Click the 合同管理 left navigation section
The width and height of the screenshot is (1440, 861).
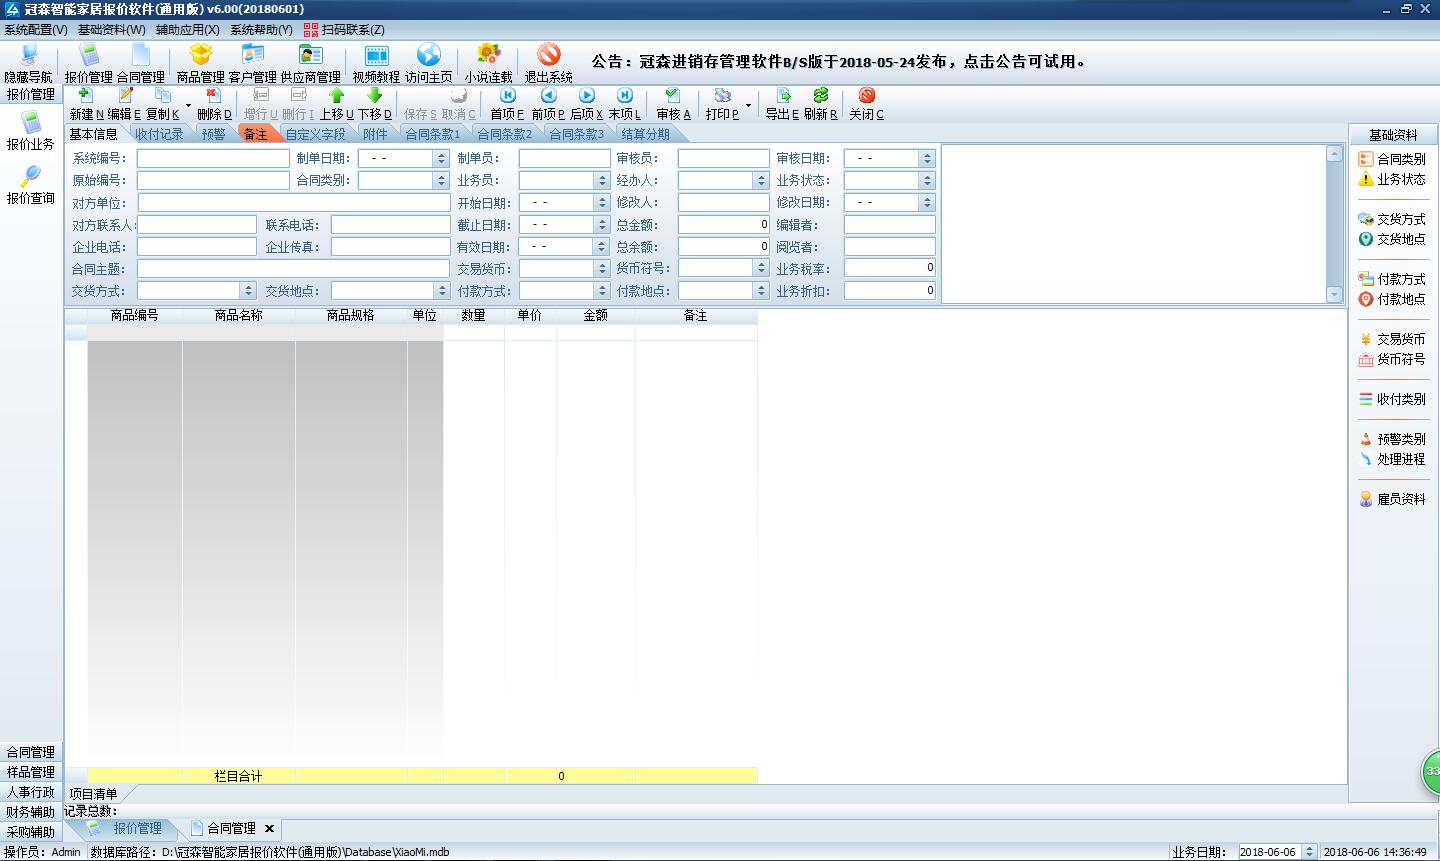pyautogui.click(x=31, y=752)
